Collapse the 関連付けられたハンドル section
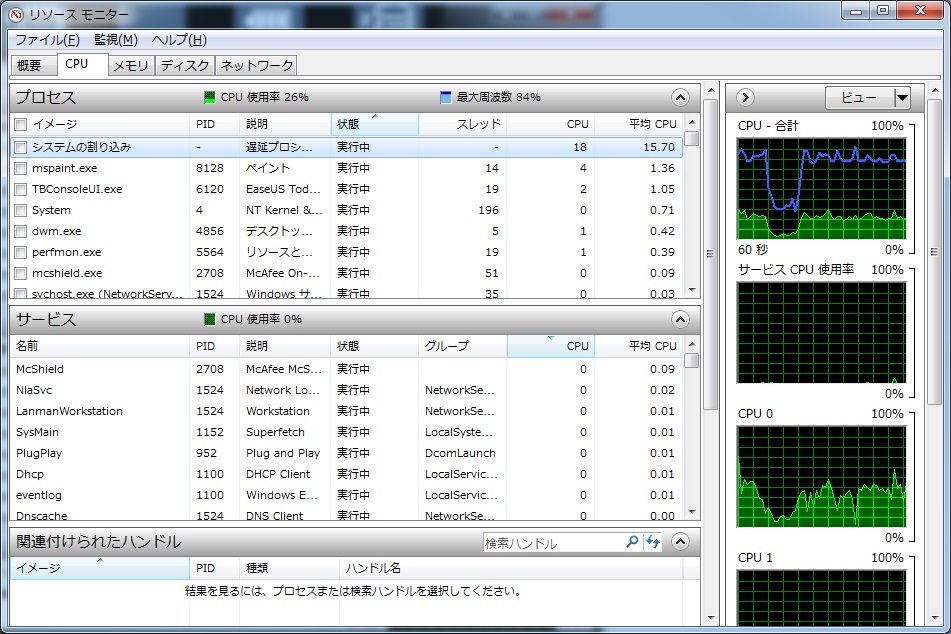 click(x=680, y=541)
